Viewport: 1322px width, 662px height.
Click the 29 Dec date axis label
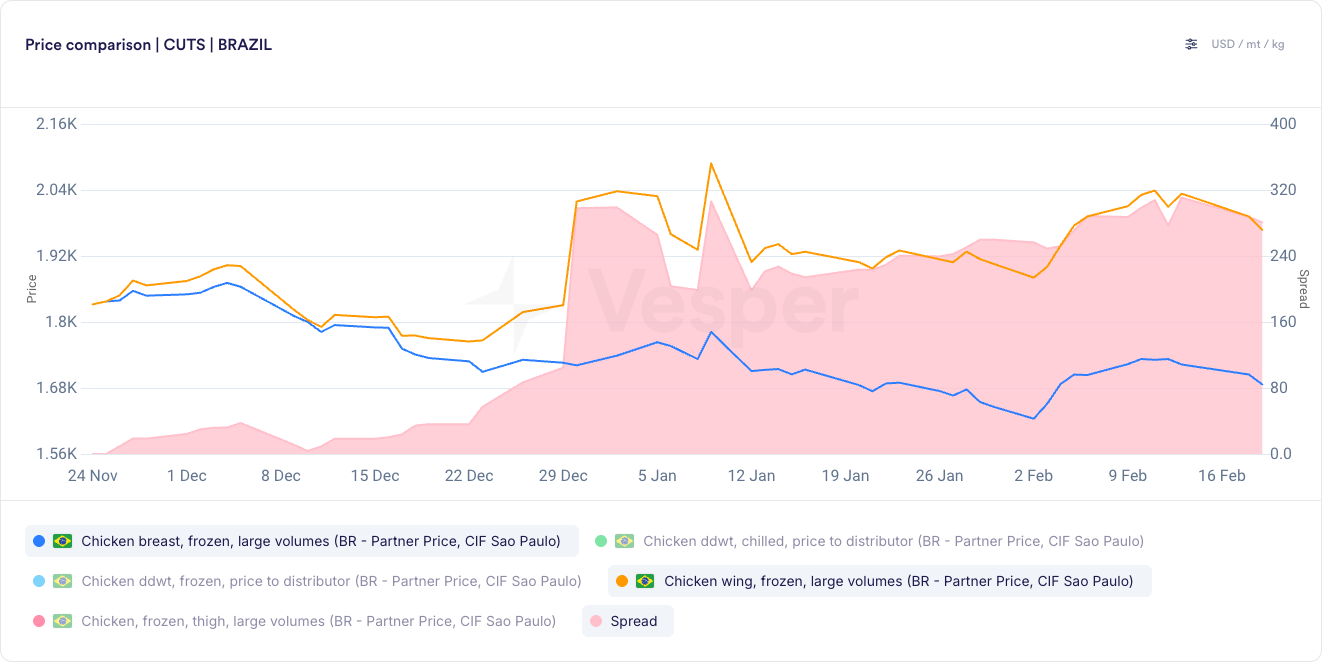click(x=563, y=476)
